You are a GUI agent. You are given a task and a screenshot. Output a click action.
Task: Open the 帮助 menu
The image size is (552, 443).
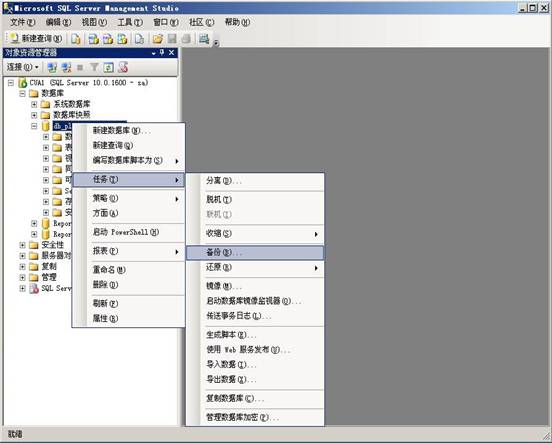pos(237,22)
